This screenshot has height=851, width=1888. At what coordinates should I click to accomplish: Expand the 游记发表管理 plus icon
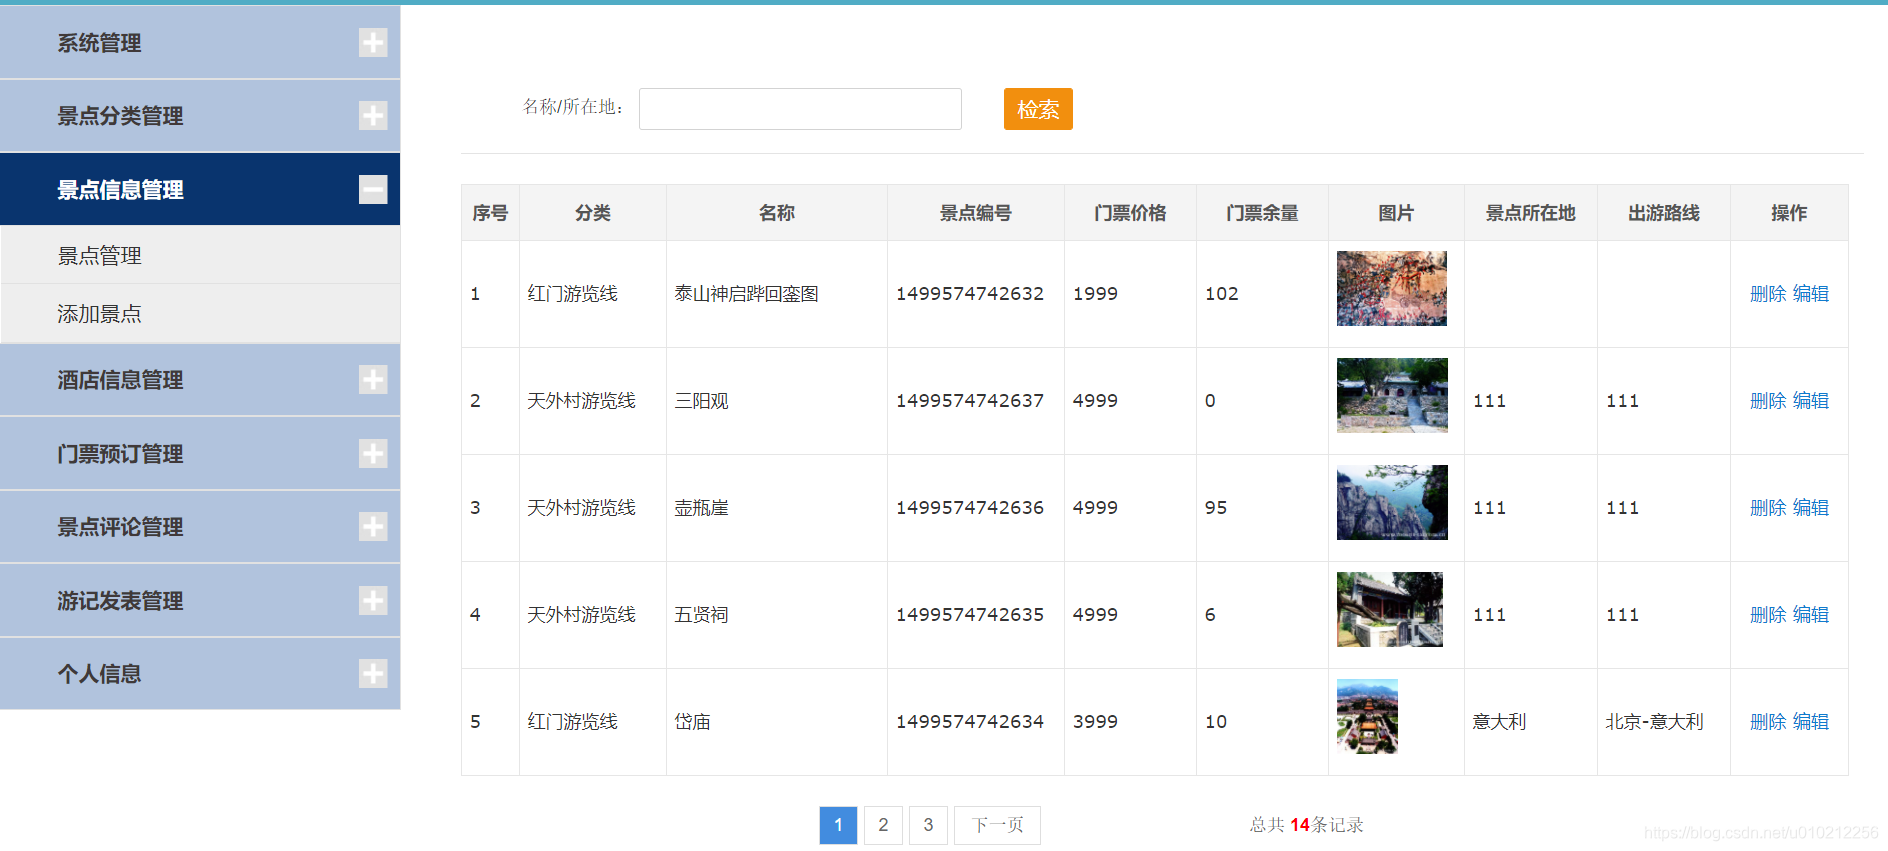(x=373, y=601)
